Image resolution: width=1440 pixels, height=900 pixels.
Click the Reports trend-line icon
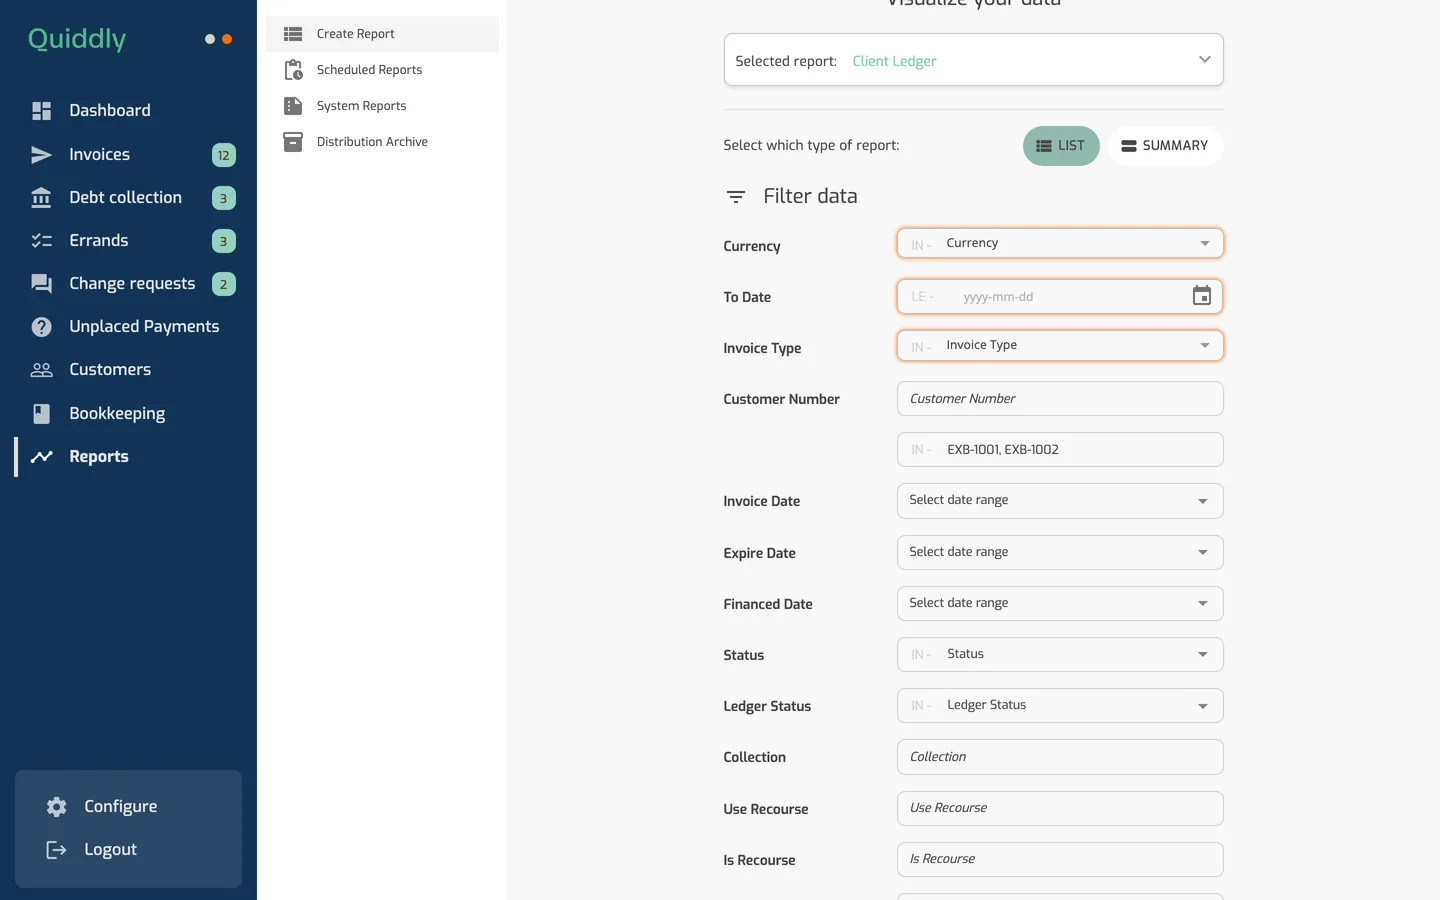(x=41, y=457)
